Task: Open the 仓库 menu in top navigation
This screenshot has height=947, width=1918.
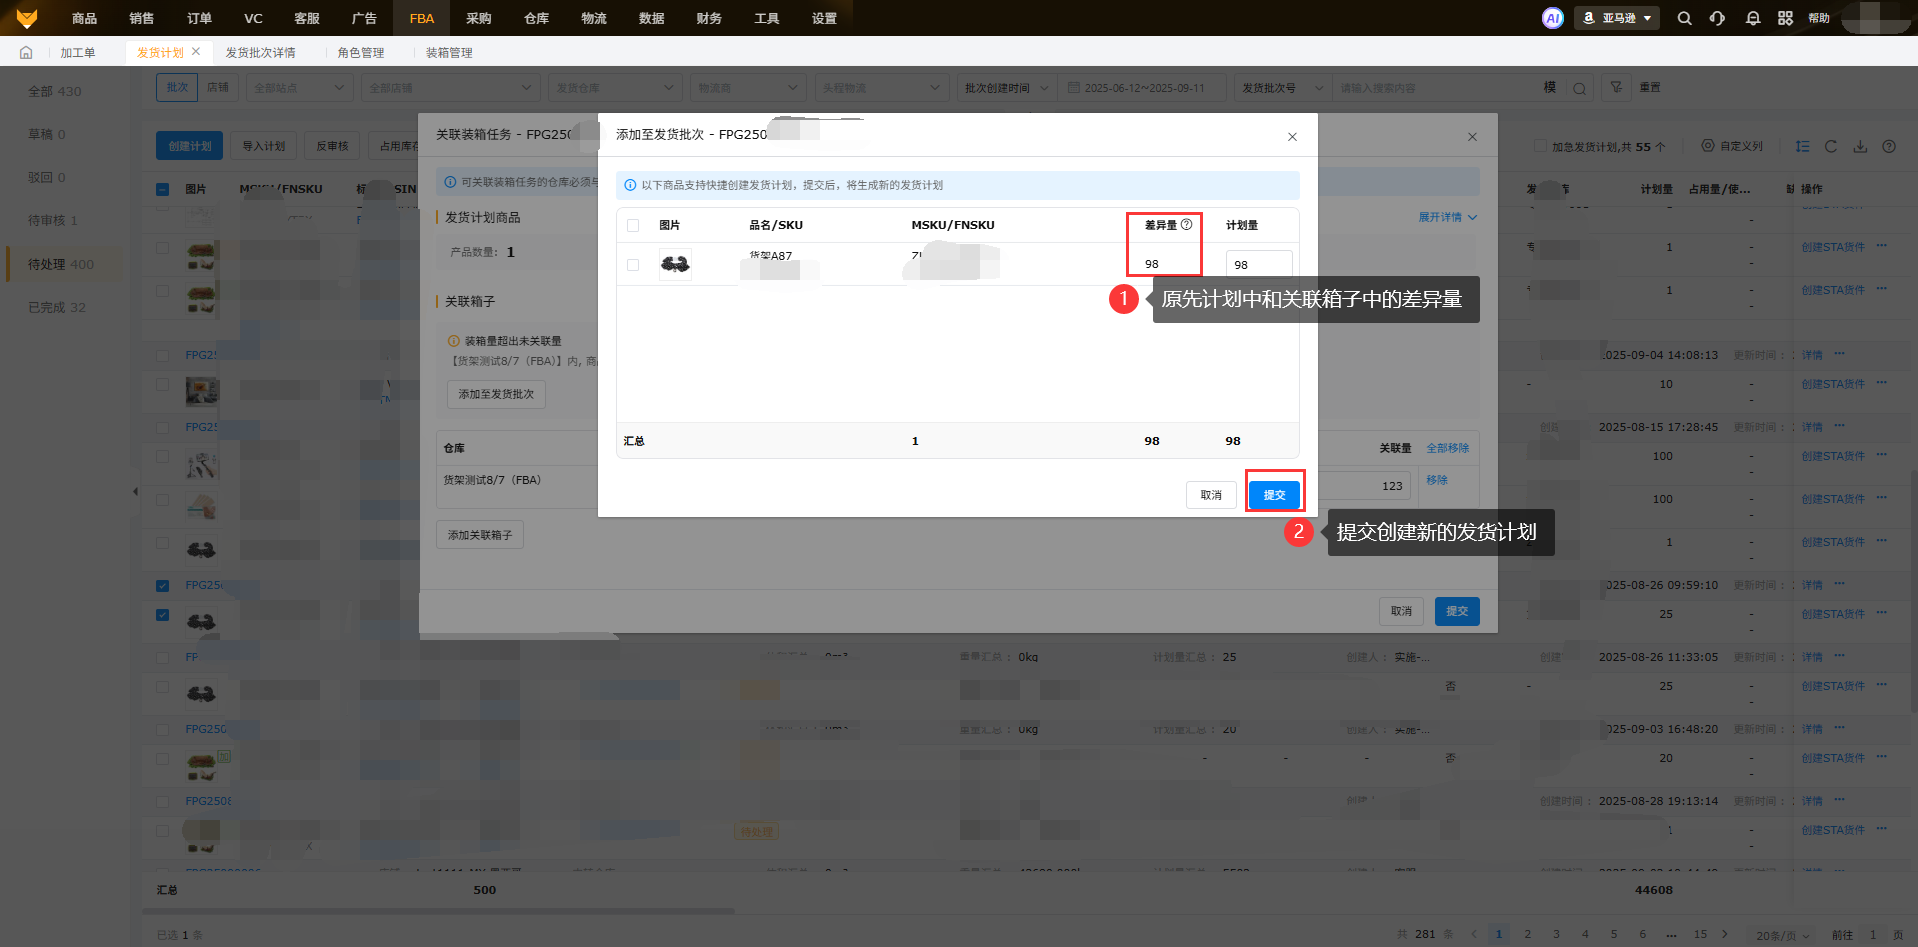Action: pyautogui.click(x=536, y=18)
